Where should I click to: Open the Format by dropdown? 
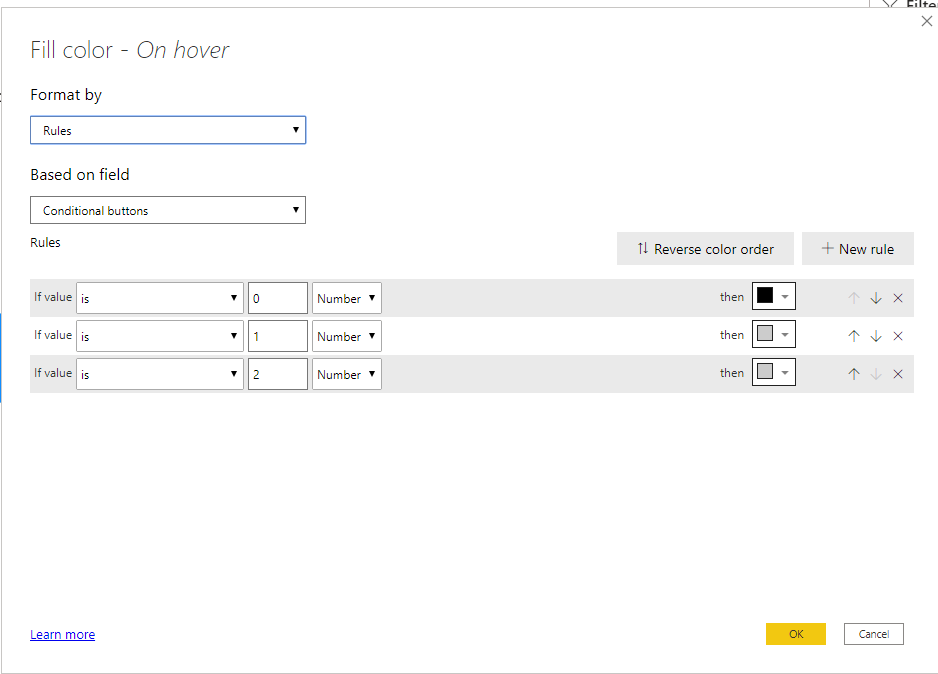coord(168,130)
